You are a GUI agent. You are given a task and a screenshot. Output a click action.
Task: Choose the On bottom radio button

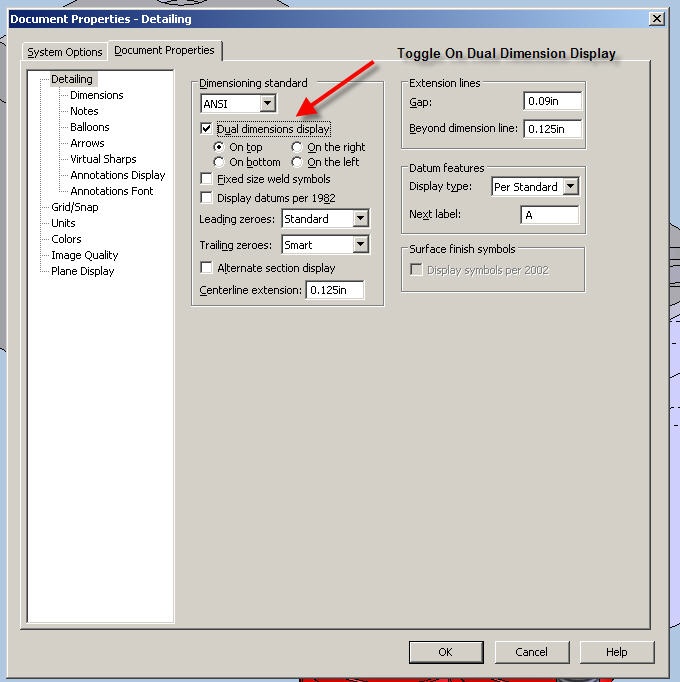pyautogui.click(x=219, y=162)
